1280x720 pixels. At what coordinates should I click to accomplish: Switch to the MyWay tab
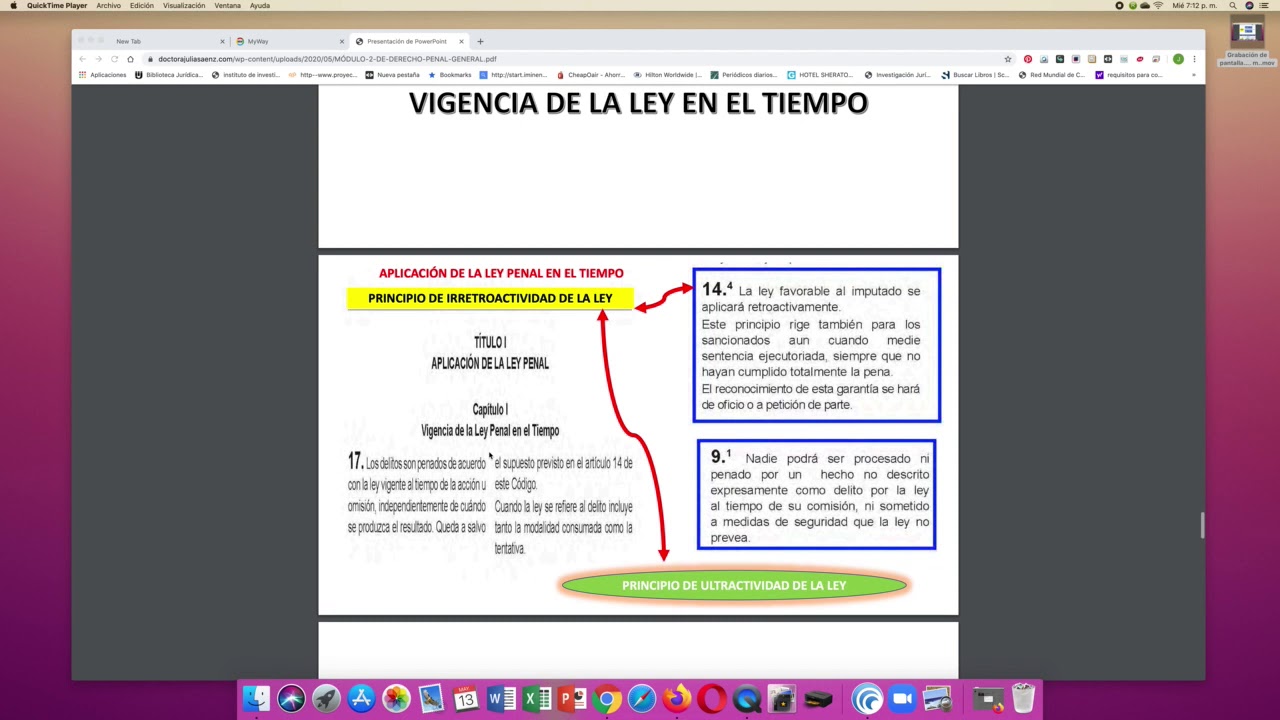coord(288,41)
